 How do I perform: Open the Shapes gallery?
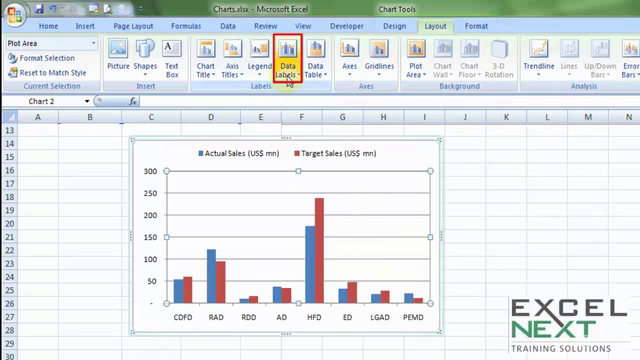(145, 58)
